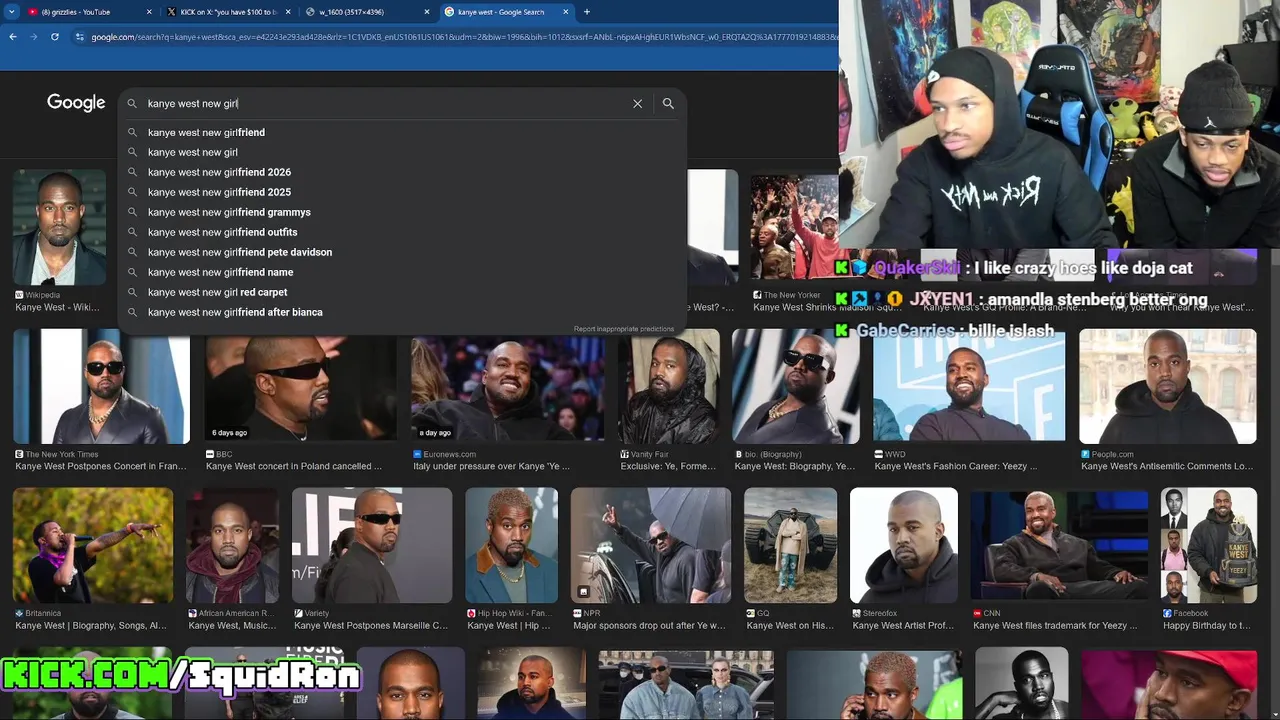
Task: Select suggestion "girlfriend pete davidson"
Action: 240,252
